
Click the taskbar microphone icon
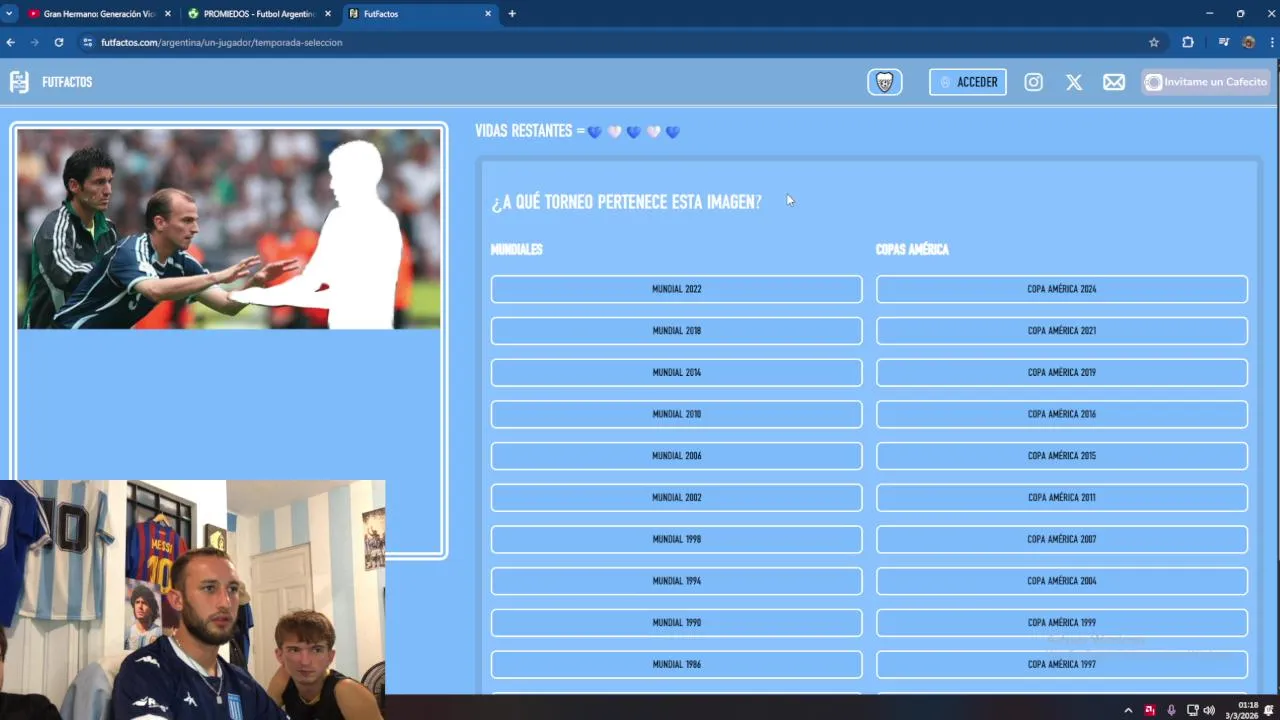(x=1171, y=710)
